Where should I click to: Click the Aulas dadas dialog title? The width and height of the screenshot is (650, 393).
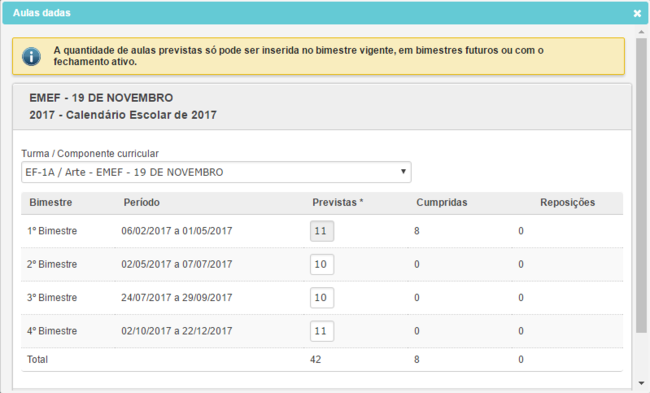click(42, 13)
